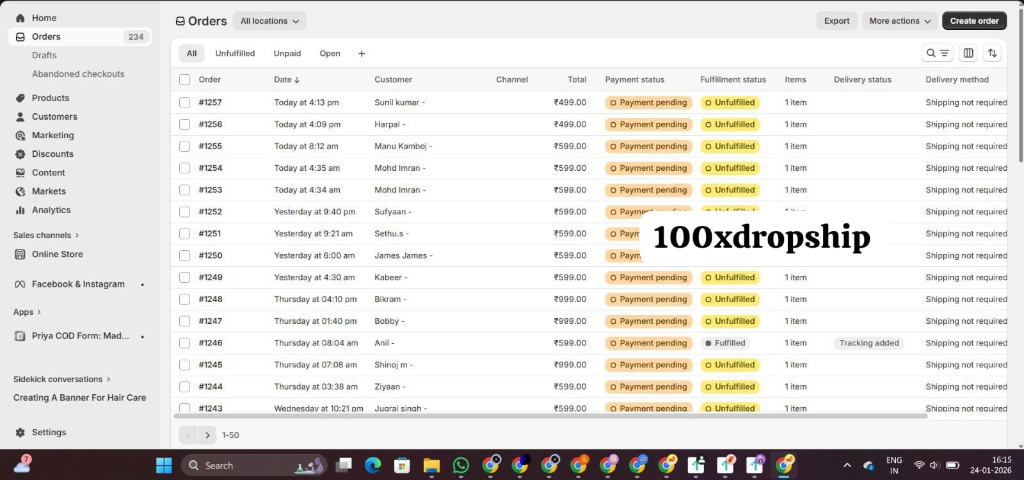Viewport: 1024px width, 480px height.
Task: Add a new view with the plus icon
Action: tap(361, 54)
